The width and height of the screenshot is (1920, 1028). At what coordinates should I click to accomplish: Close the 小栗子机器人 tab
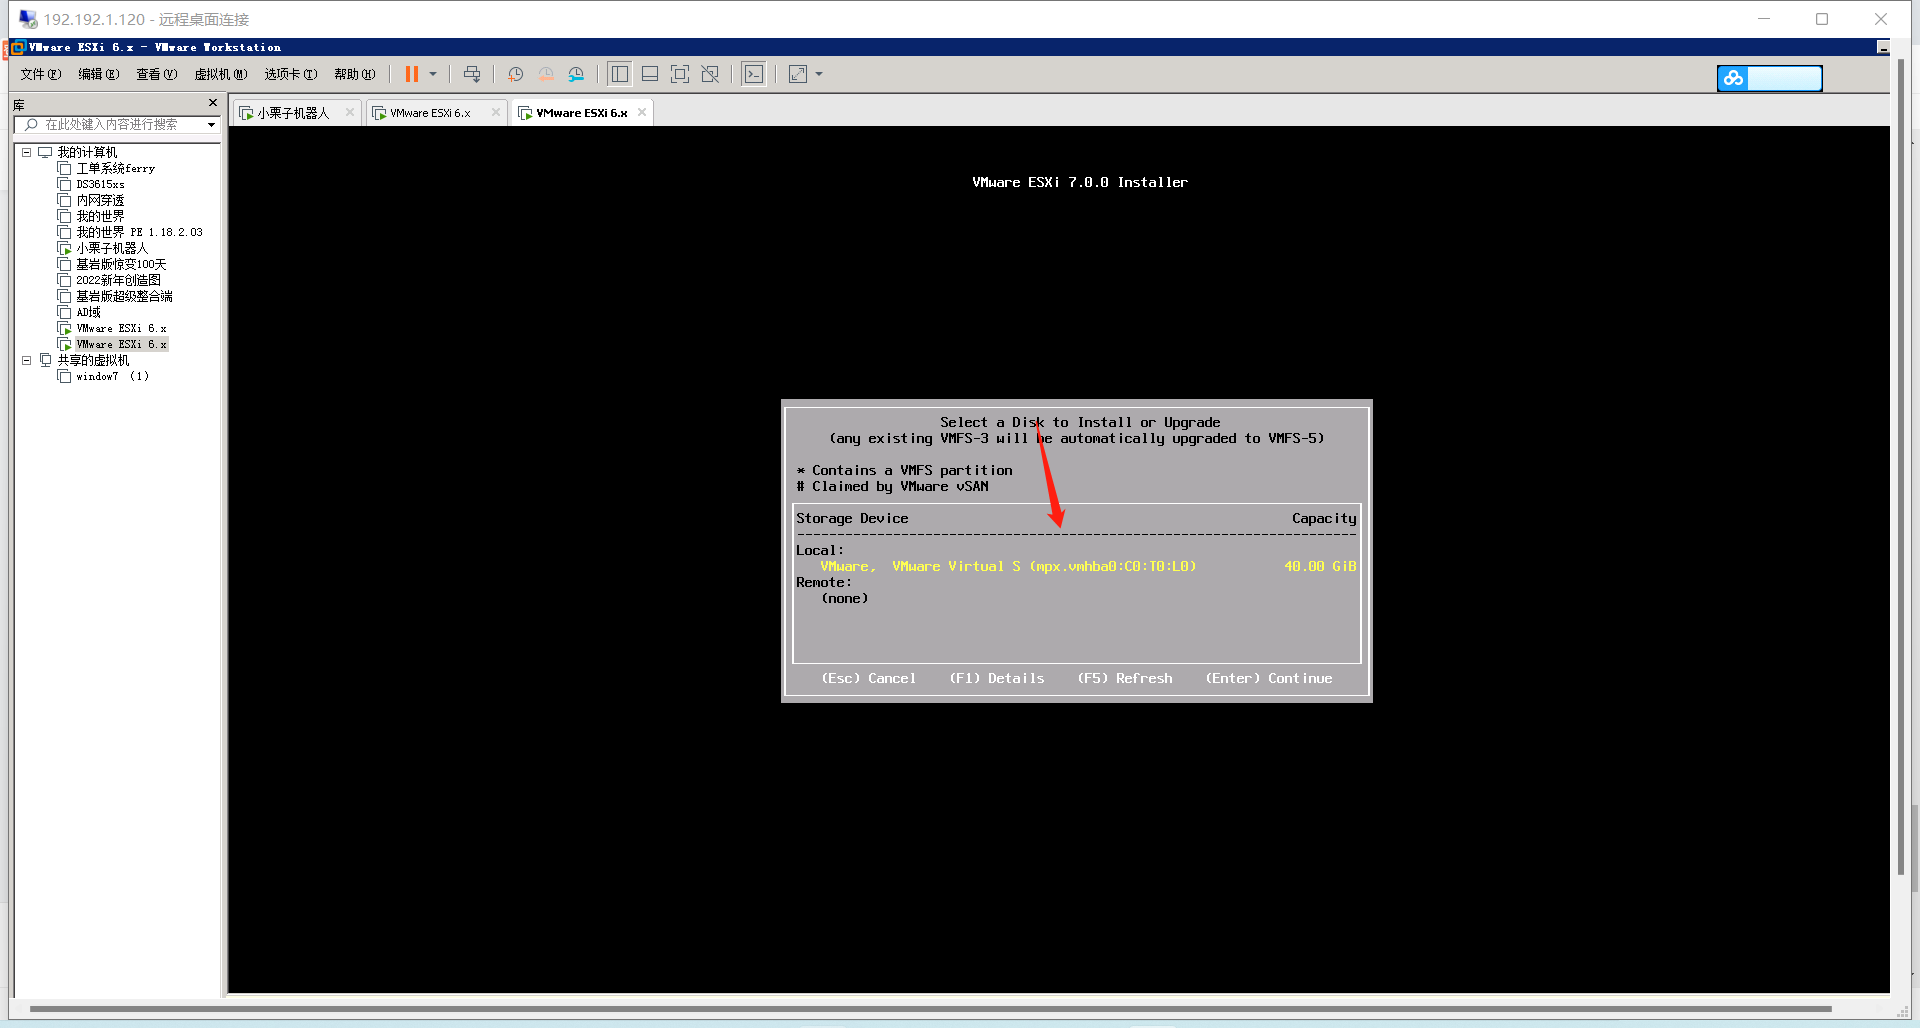tap(350, 112)
